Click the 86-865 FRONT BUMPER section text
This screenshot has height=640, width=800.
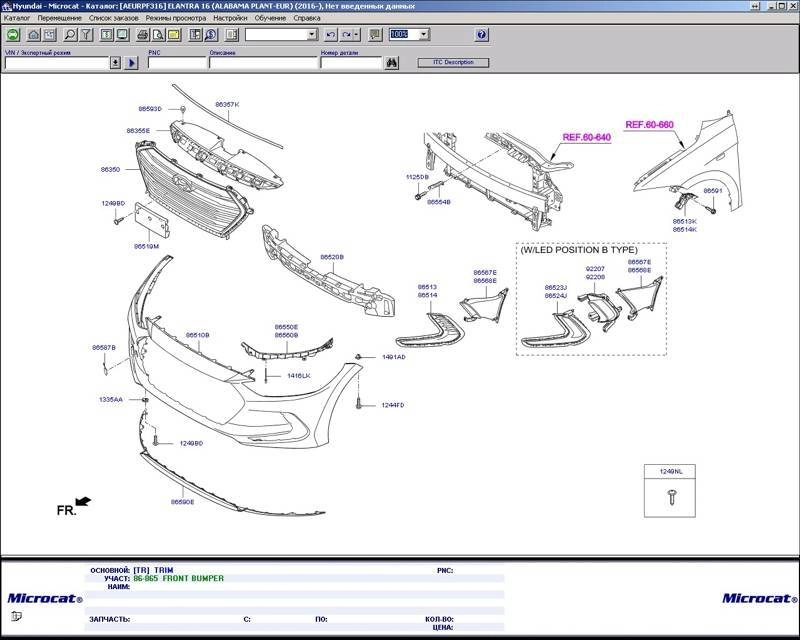click(179, 578)
